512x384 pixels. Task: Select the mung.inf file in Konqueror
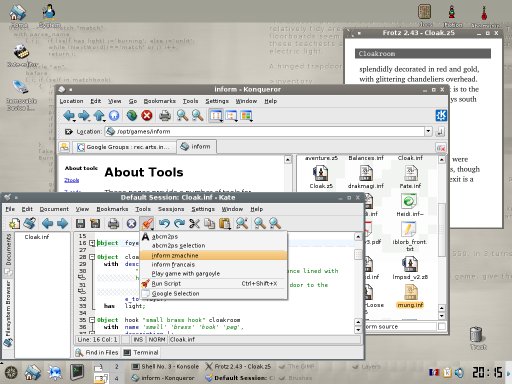click(x=410, y=296)
